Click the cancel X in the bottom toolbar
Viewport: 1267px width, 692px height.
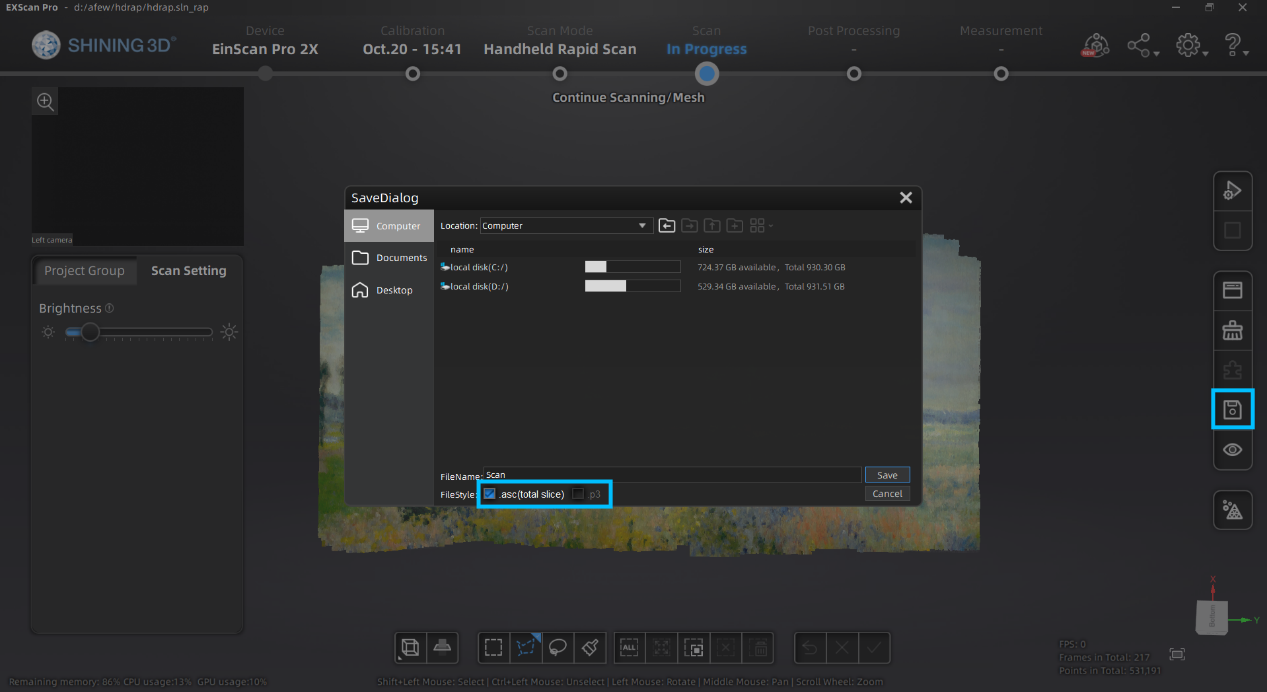842,647
